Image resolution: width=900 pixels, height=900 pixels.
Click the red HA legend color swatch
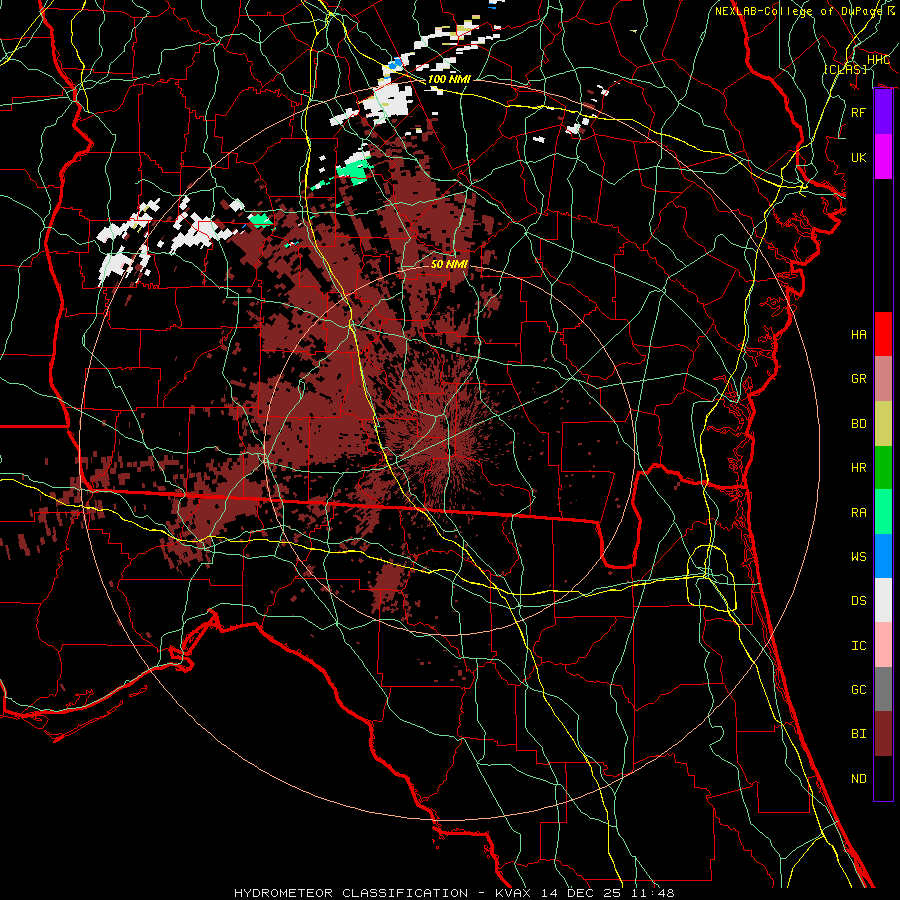883,334
